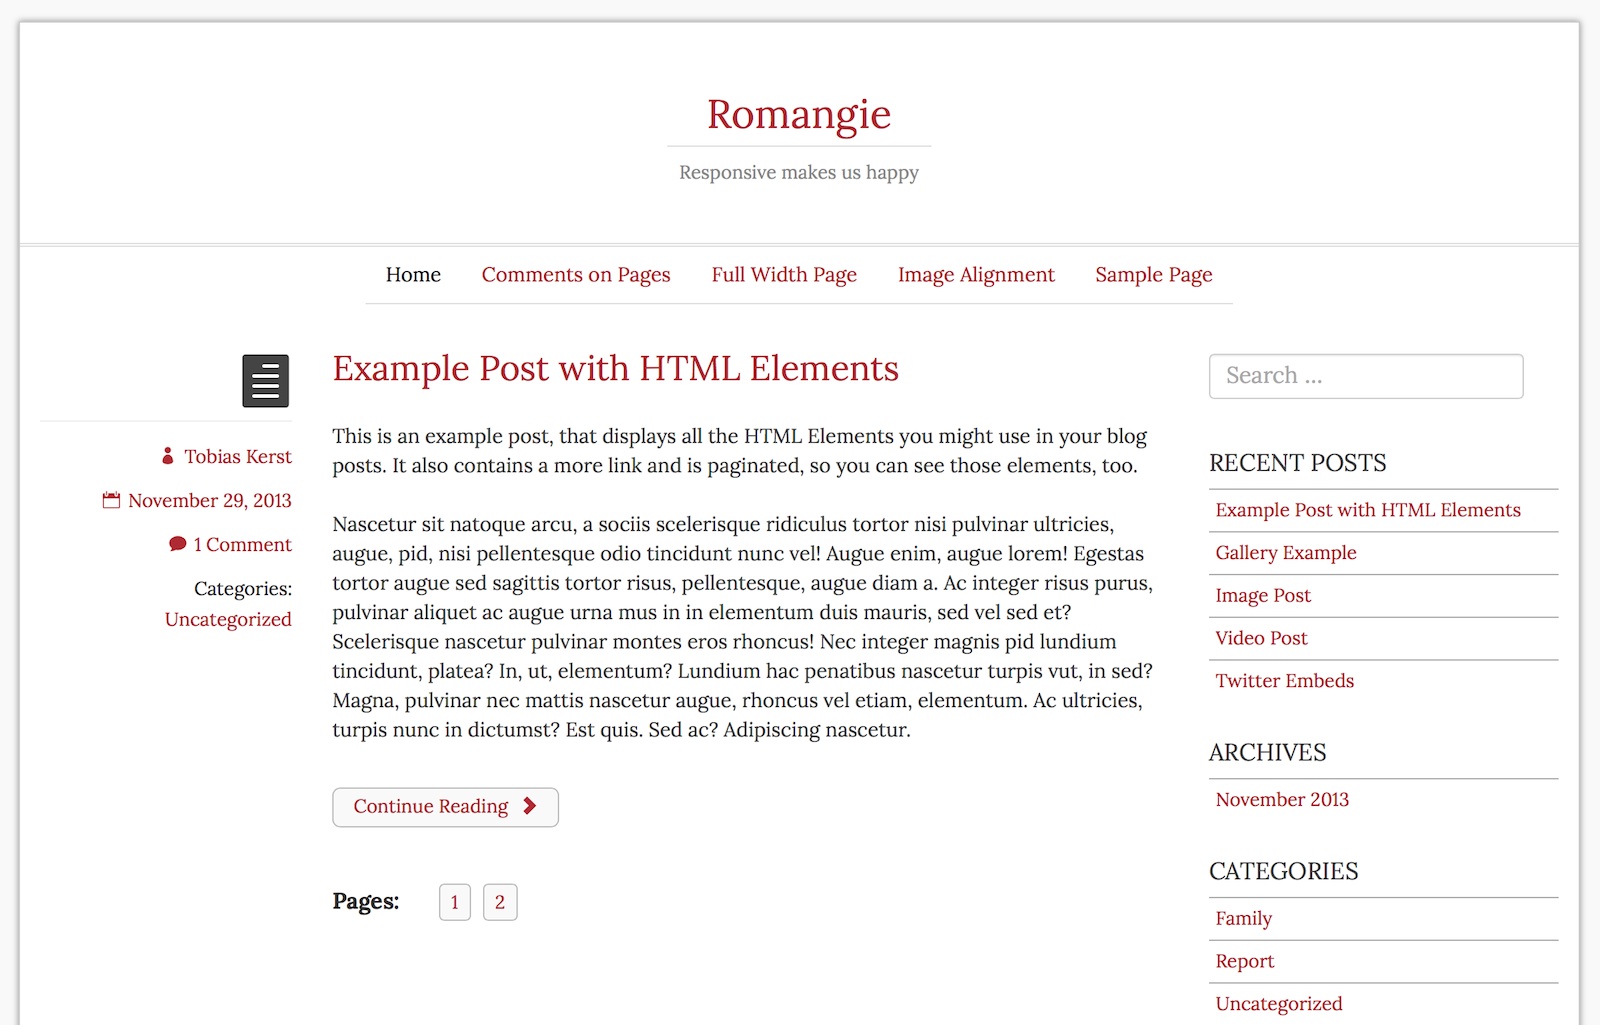Click the calendar icon beside the date

pyautogui.click(x=111, y=500)
